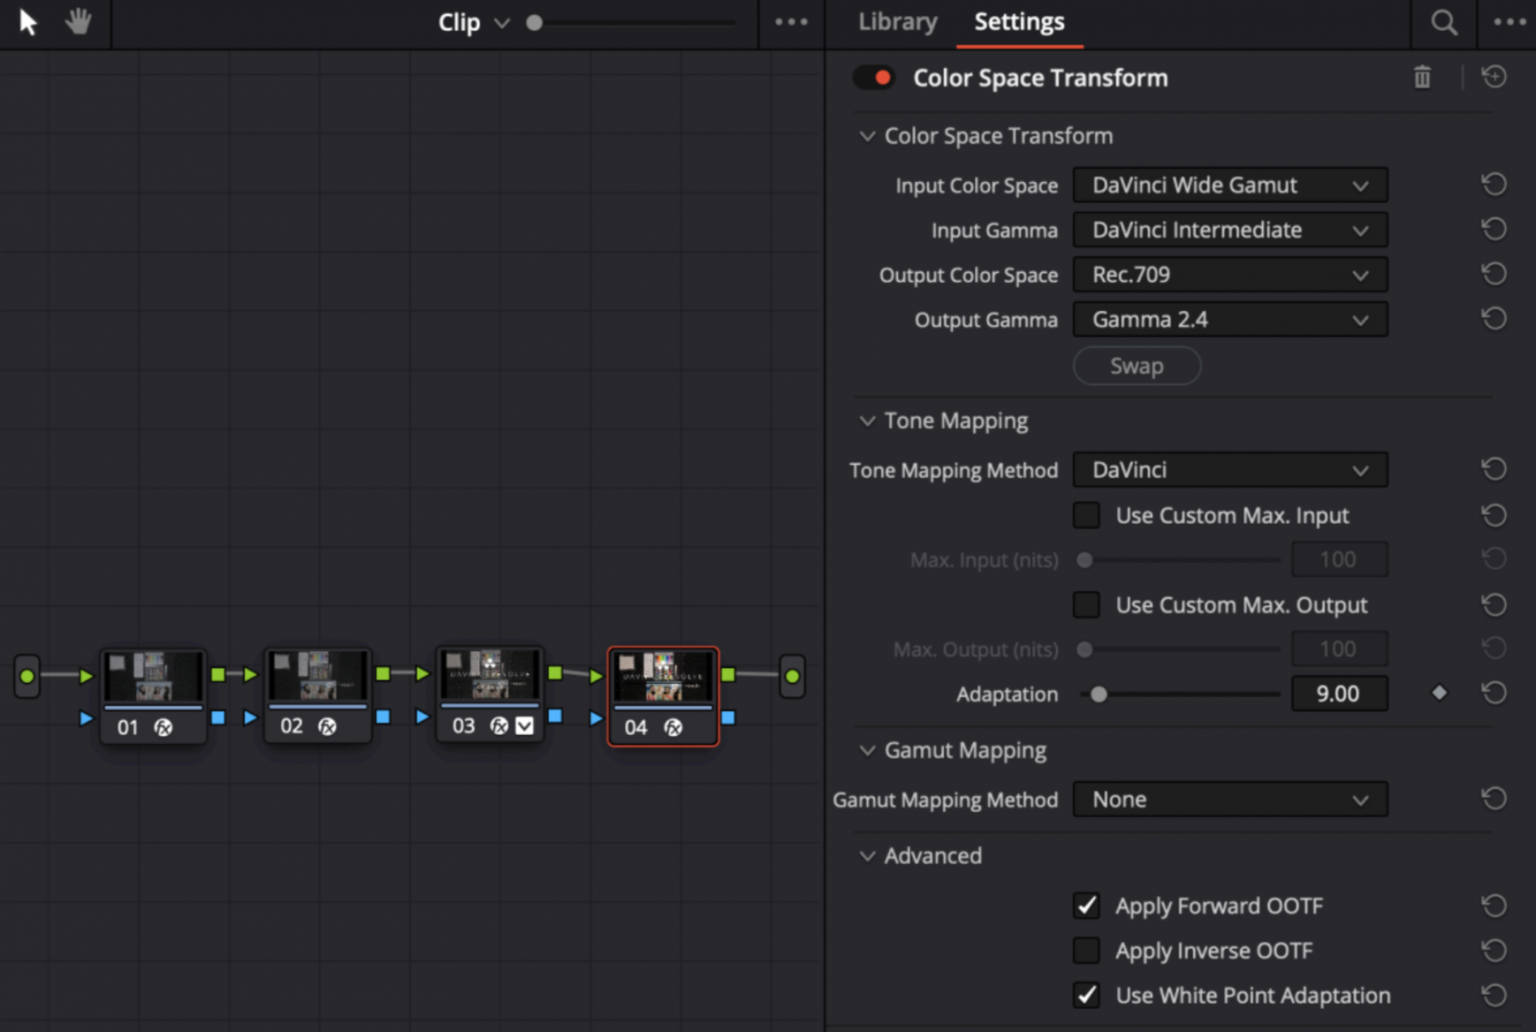Open the Tone Mapping Method dropdown

click(x=1229, y=470)
